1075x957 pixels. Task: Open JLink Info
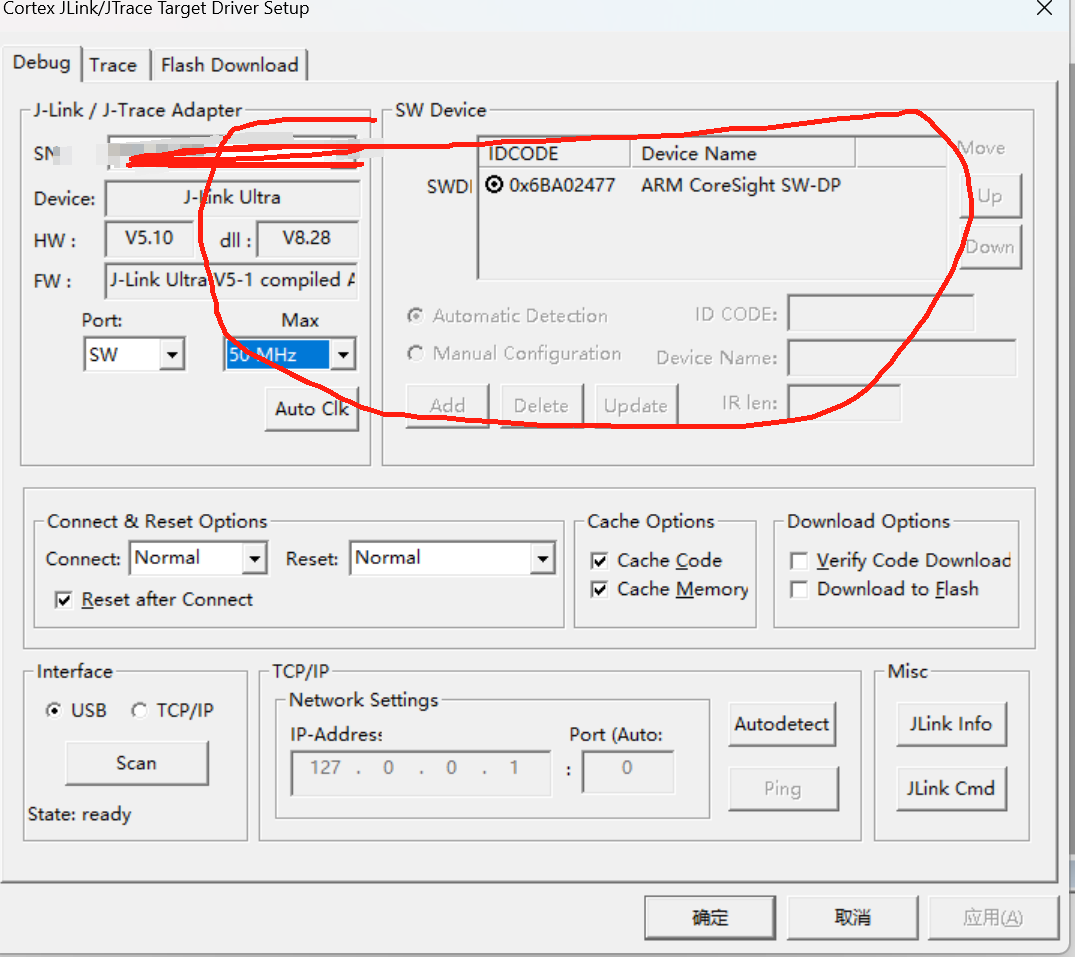(x=951, y=724)
